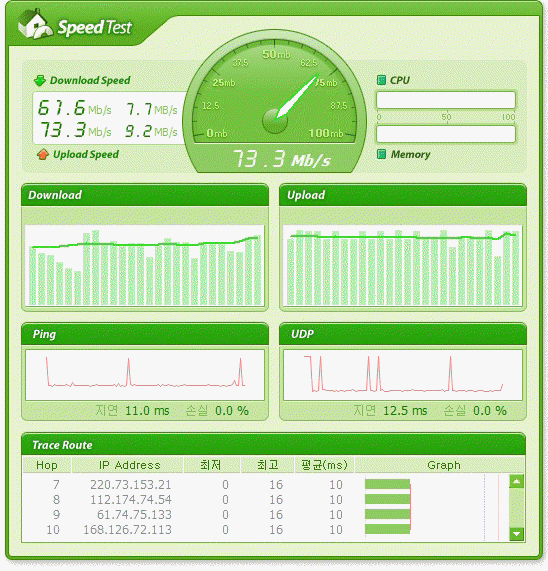Screen dimensions: 548x571
Task: Click the 평균(ms) column header
Action: click(324, 465)
